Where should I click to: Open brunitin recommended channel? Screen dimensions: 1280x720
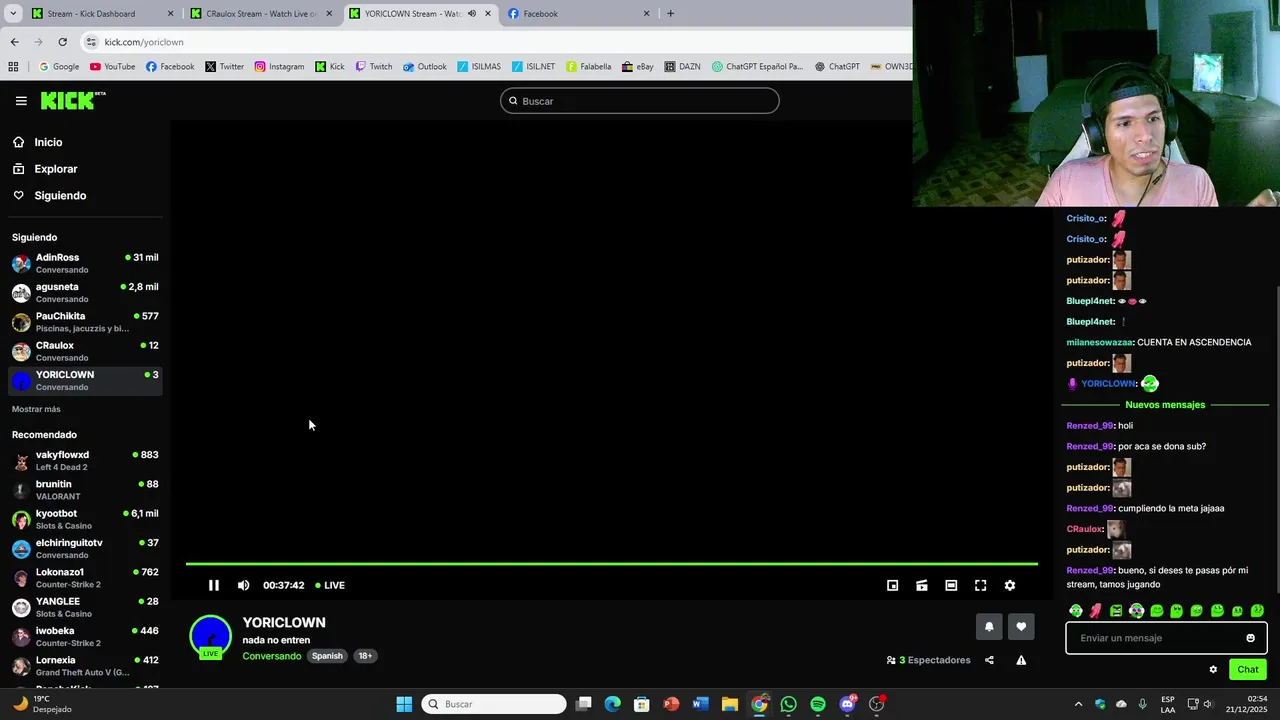tap(85, 489)
